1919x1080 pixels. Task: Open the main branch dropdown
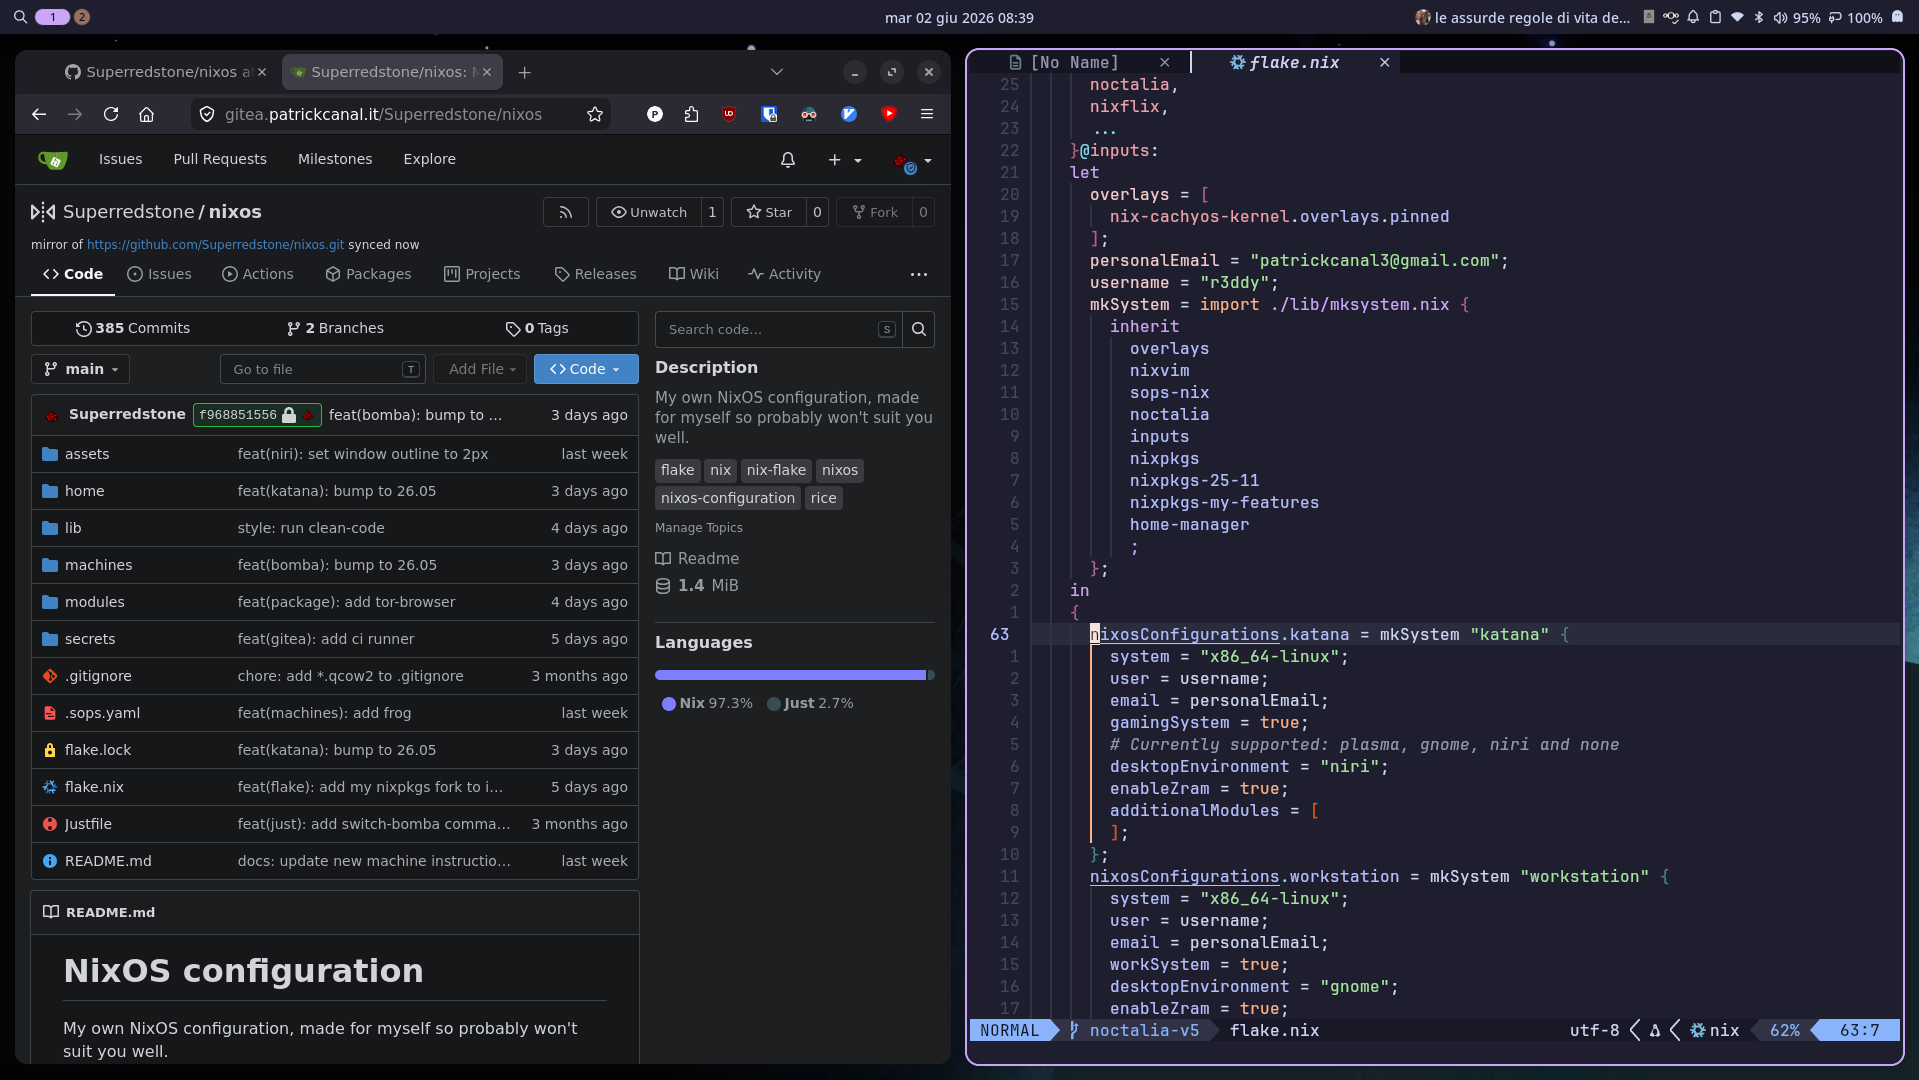coord(81,369)
